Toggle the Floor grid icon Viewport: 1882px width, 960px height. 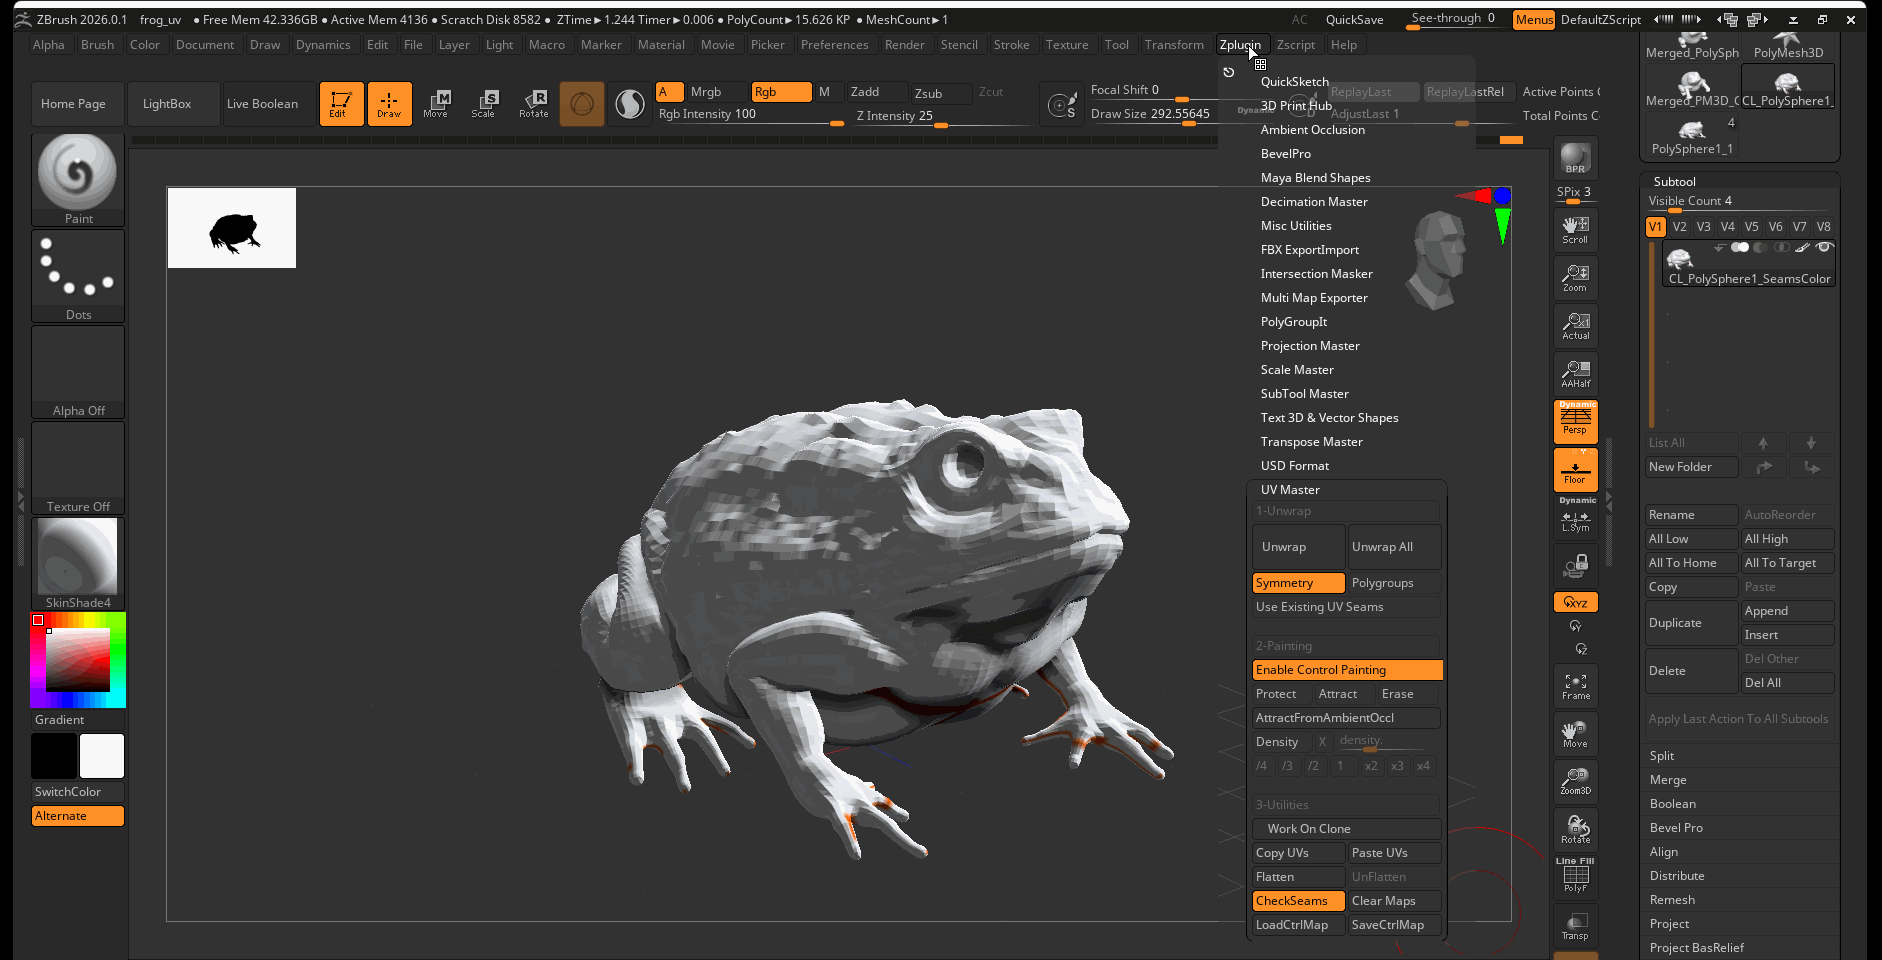pyautogui.click(x=1575, y=470)
